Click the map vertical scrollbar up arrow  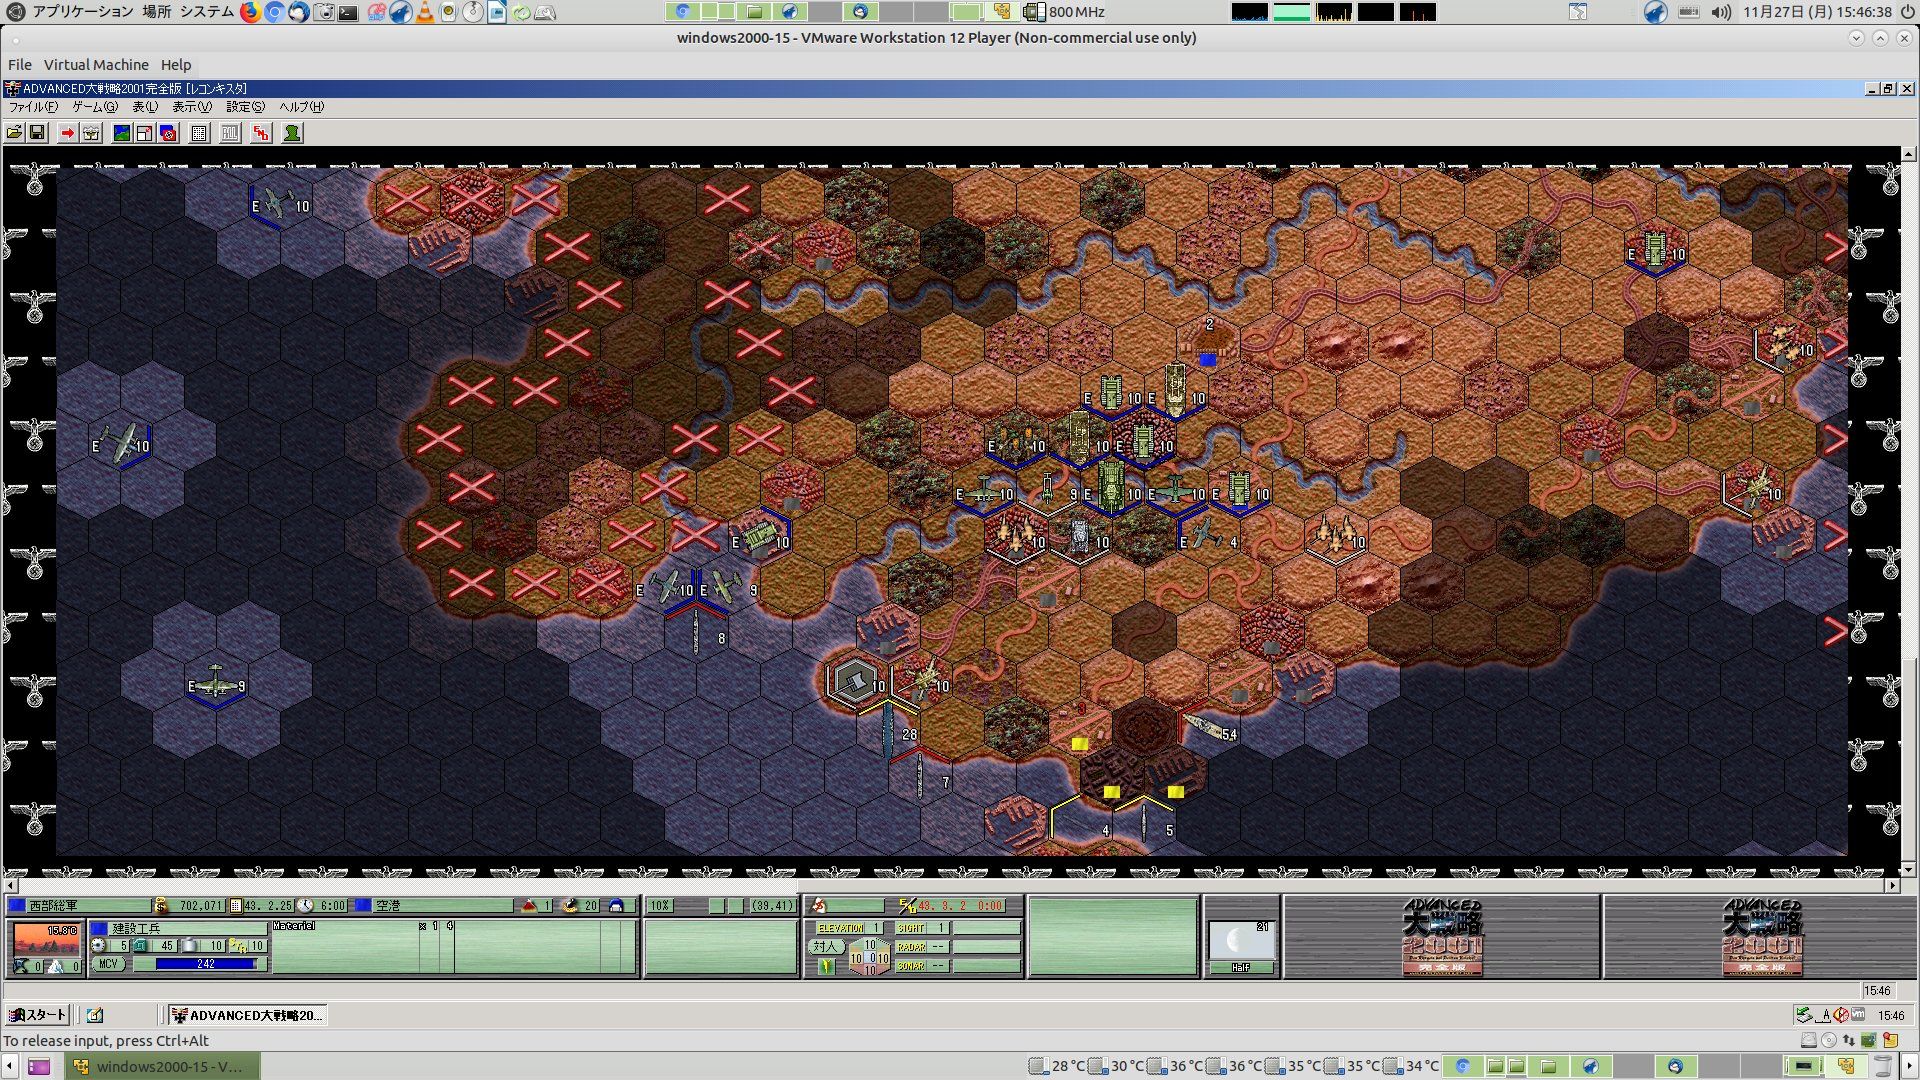[x=1909, y=155]
